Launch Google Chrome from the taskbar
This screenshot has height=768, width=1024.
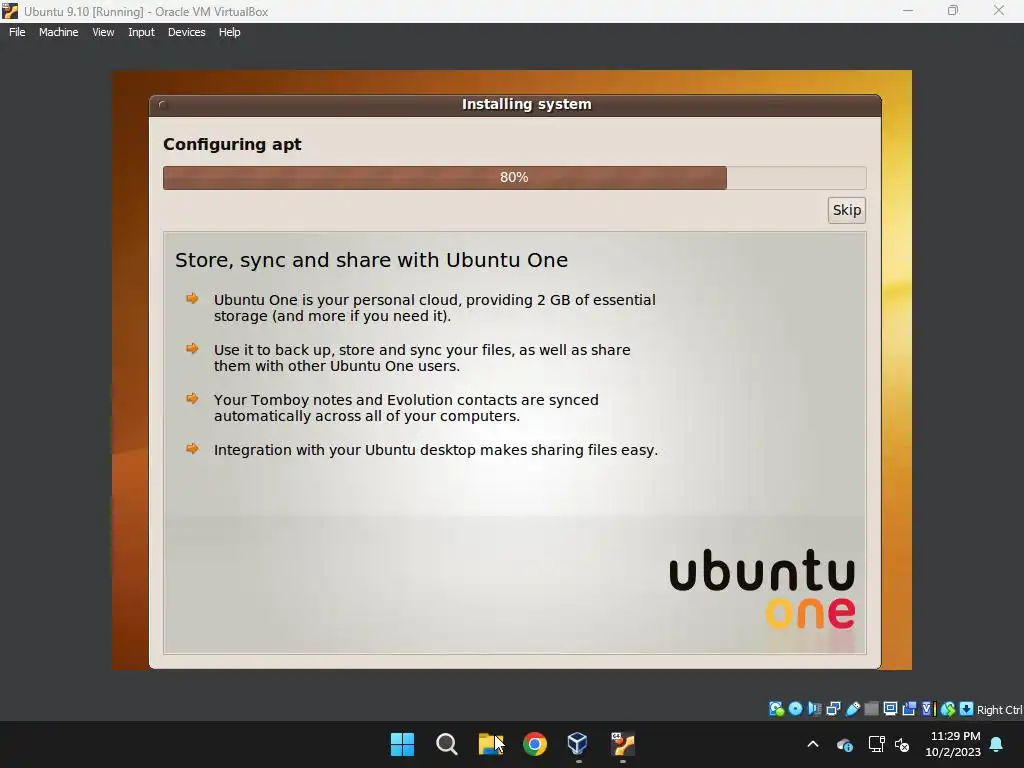click(535, 744)
